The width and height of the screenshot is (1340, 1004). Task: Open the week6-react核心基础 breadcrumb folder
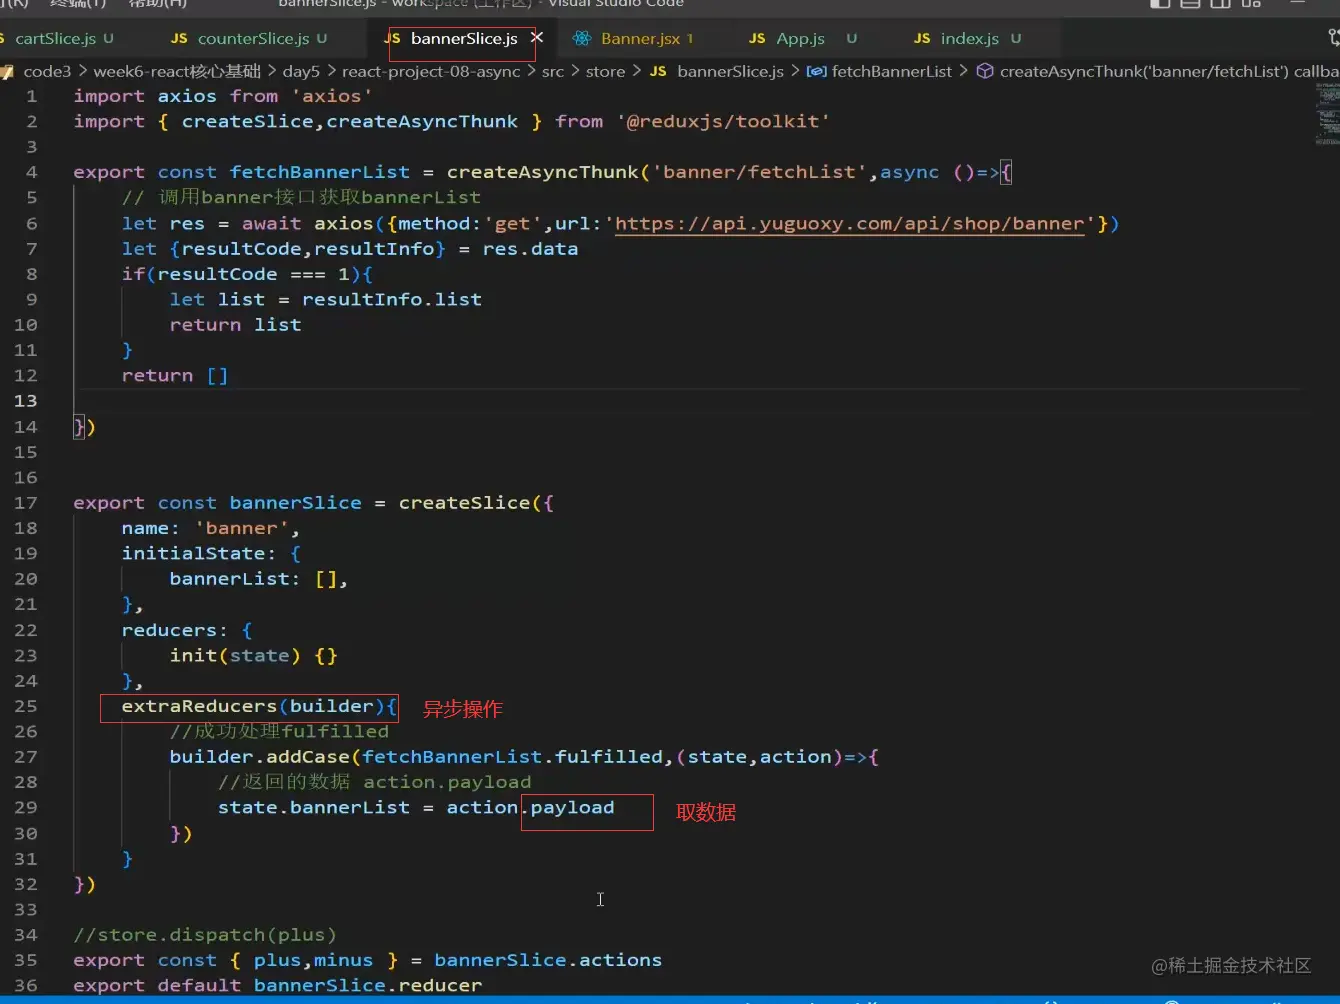[x=177, y=71]
